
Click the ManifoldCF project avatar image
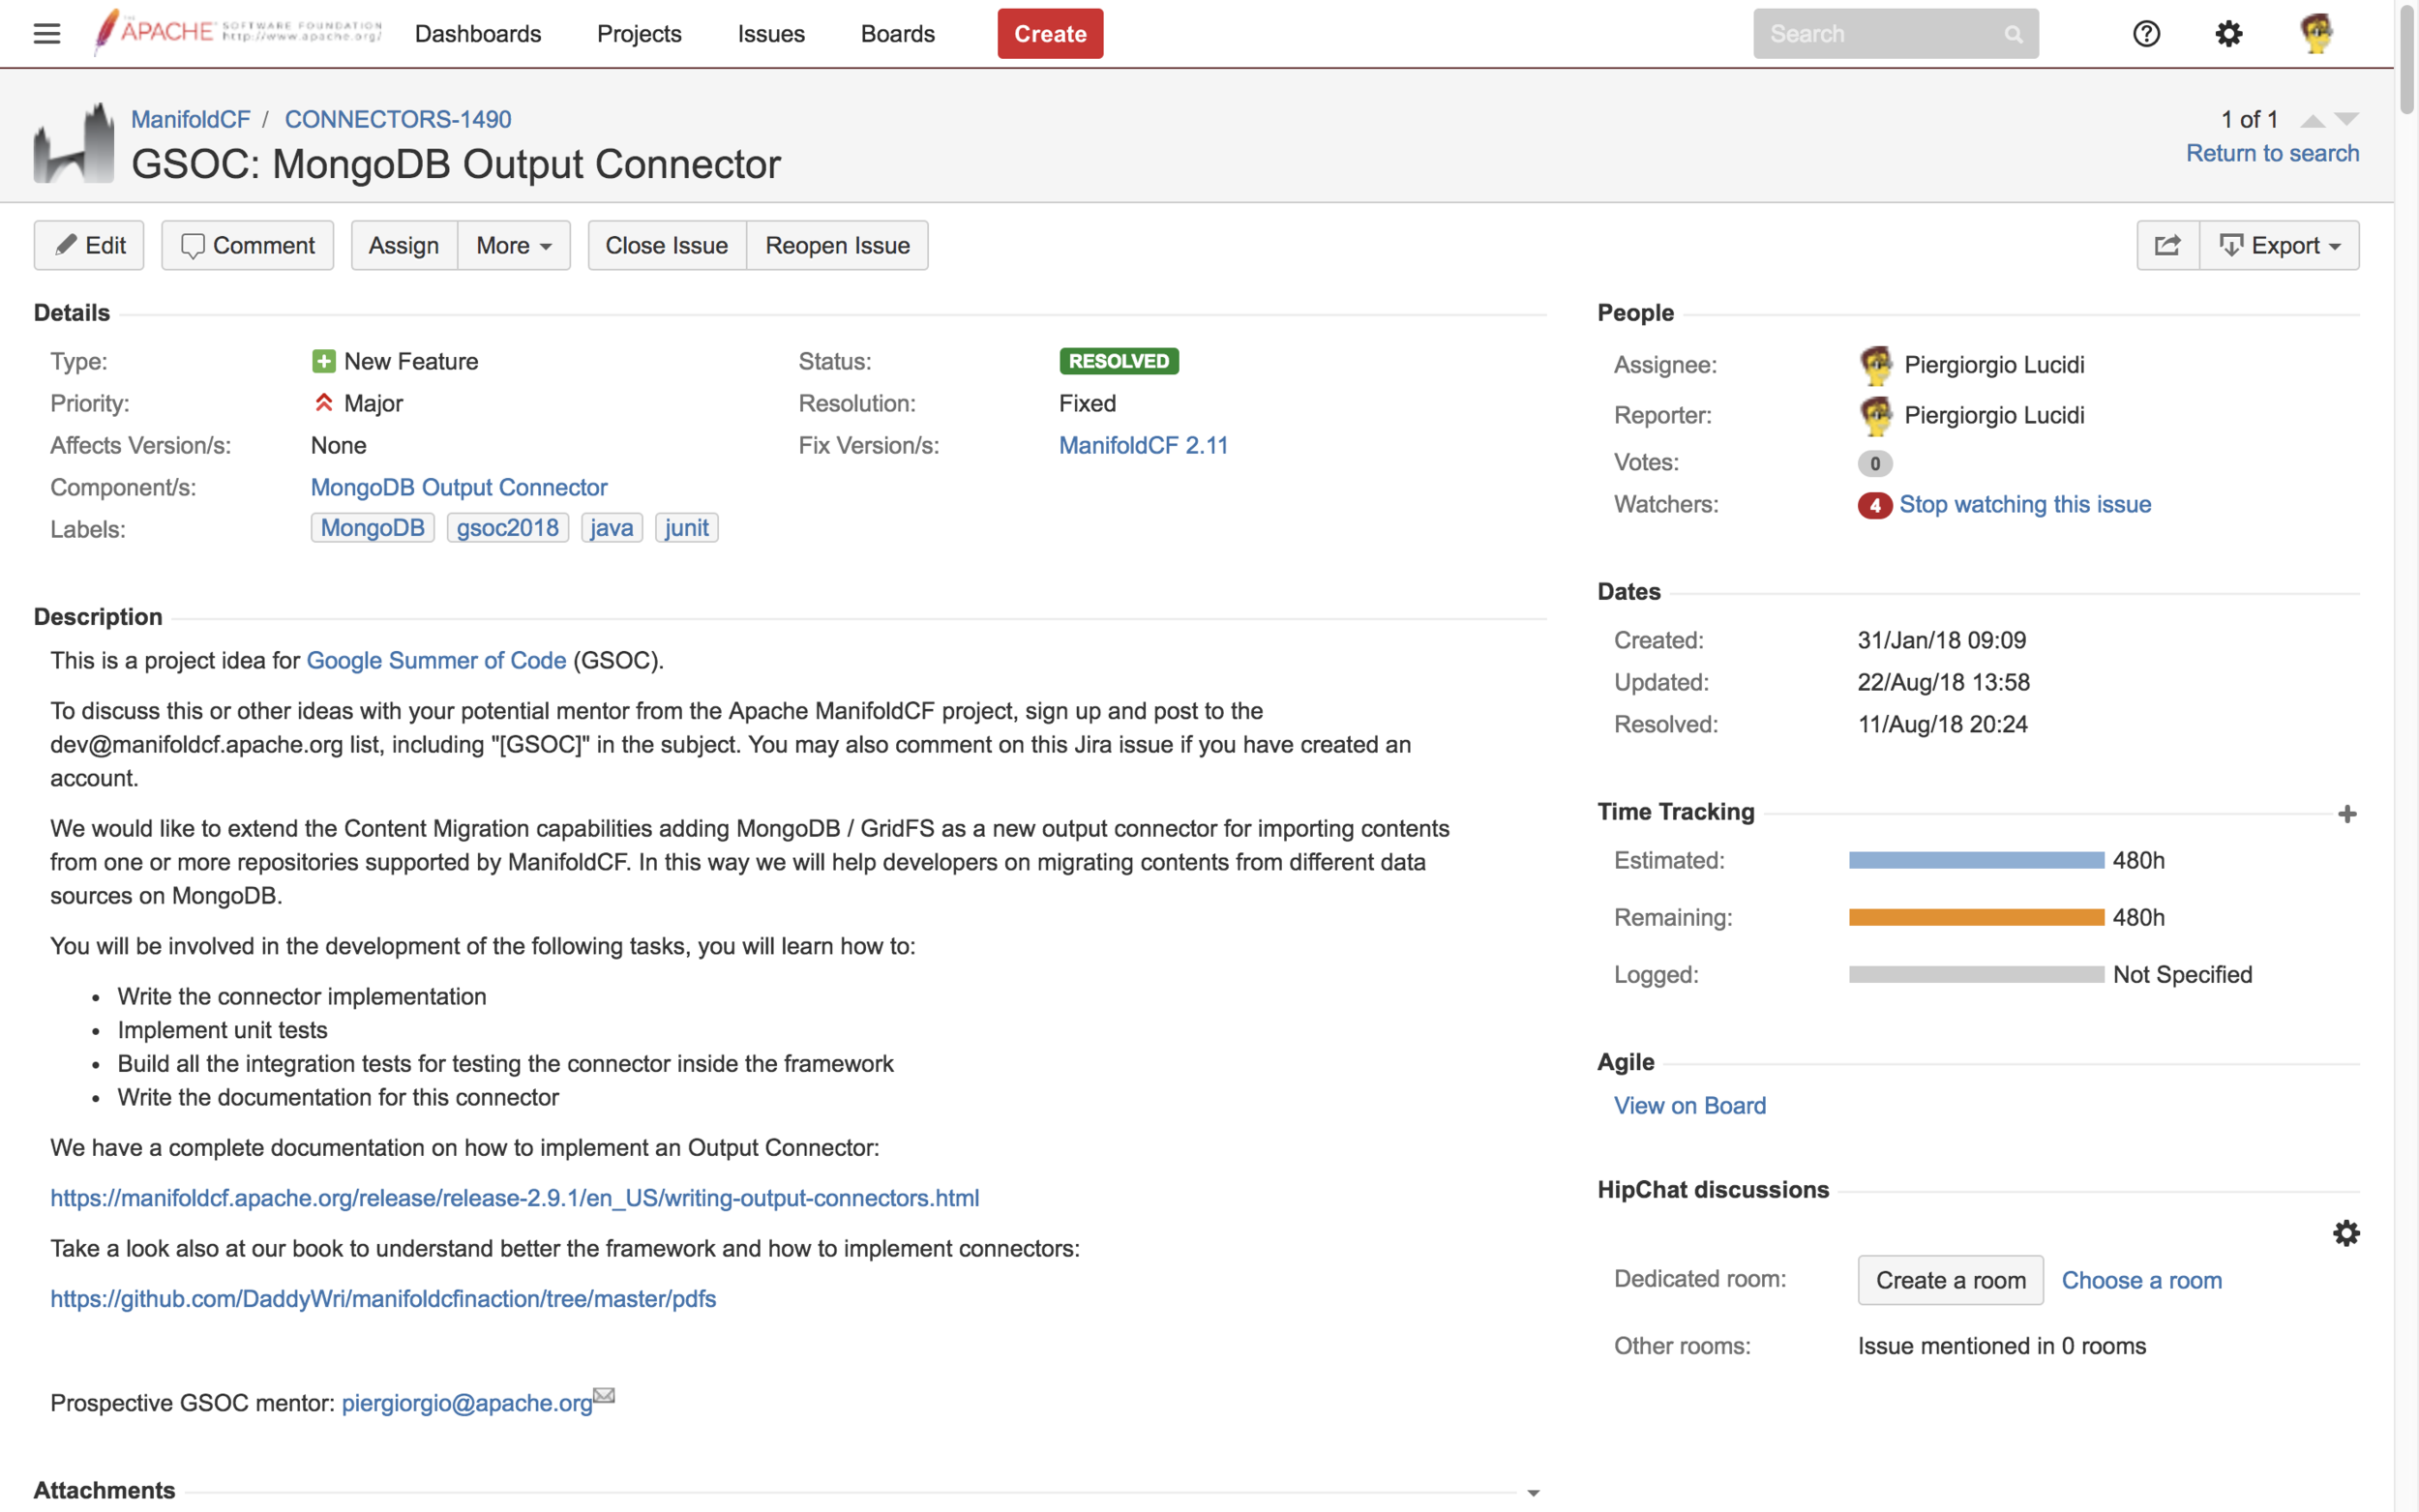(x=74, y=143)
